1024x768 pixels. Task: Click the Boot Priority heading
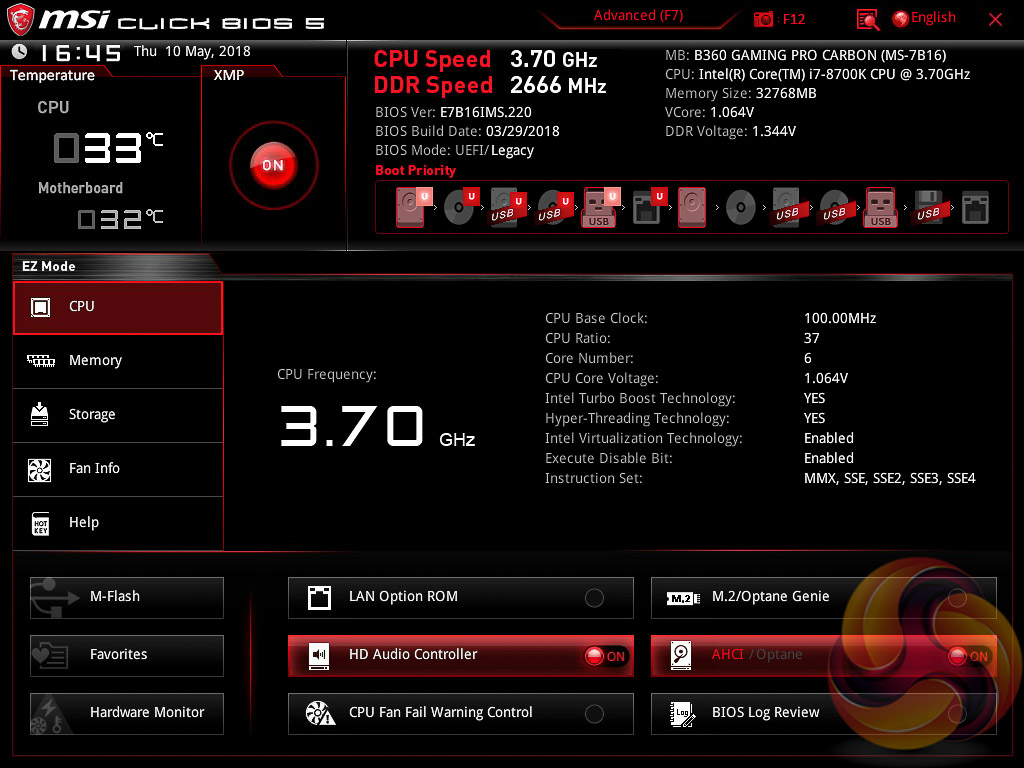(x=415, y=170)
